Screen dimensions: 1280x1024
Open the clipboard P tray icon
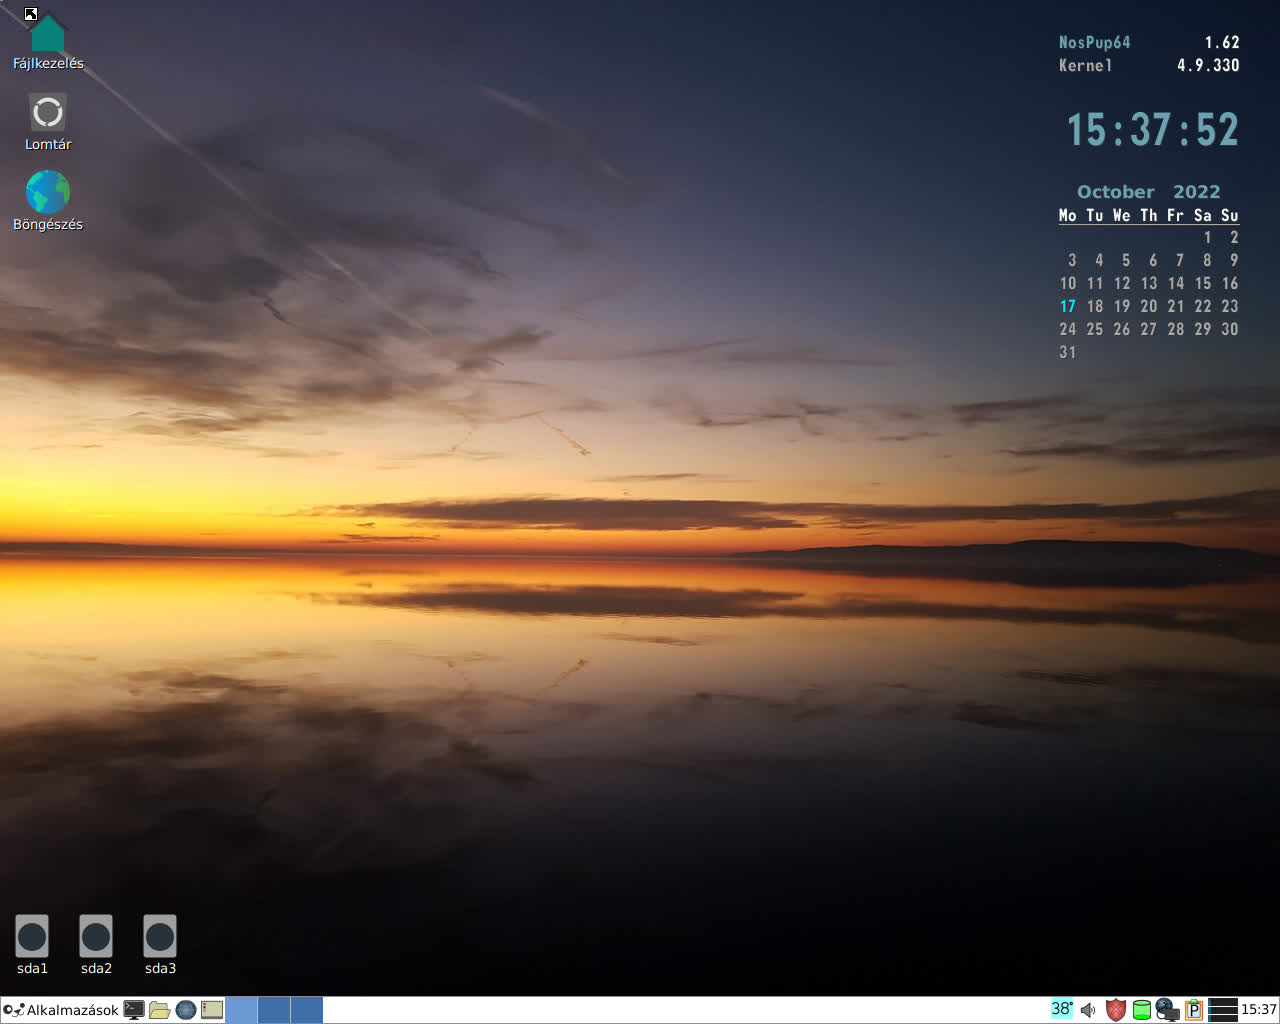point(1193,1010)
